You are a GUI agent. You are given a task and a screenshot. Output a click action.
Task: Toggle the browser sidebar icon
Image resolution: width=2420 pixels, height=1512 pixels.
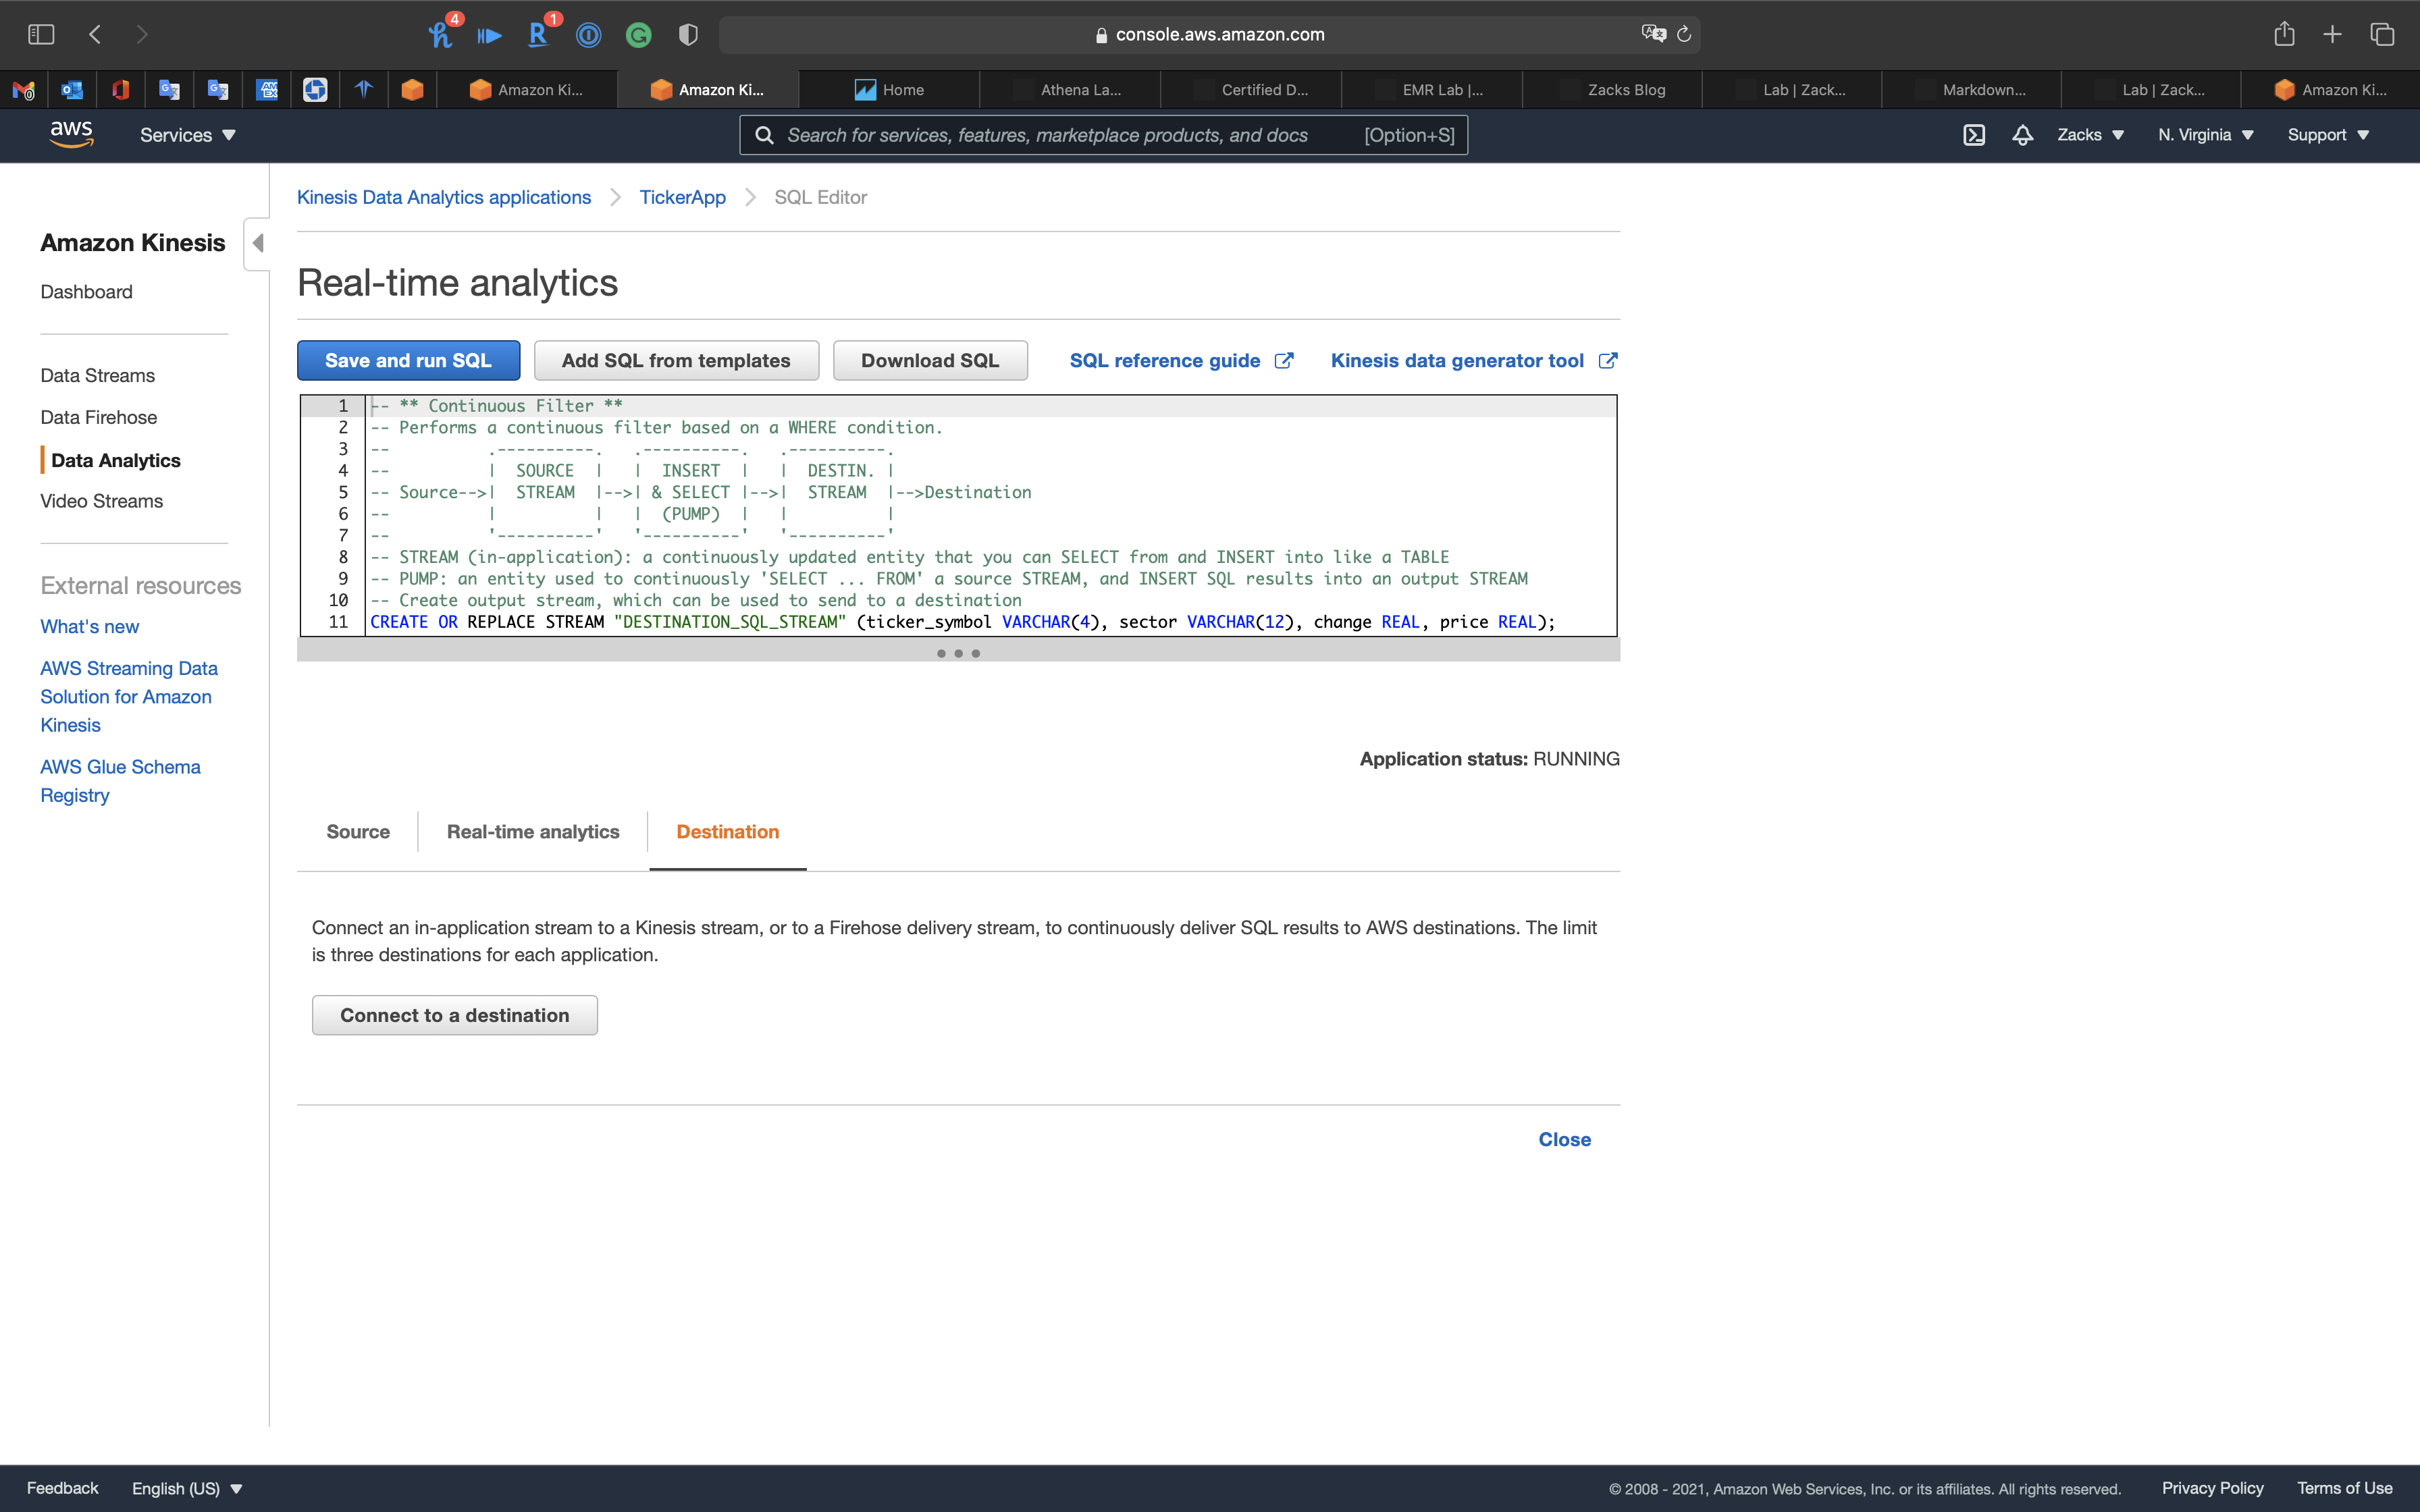41,34
